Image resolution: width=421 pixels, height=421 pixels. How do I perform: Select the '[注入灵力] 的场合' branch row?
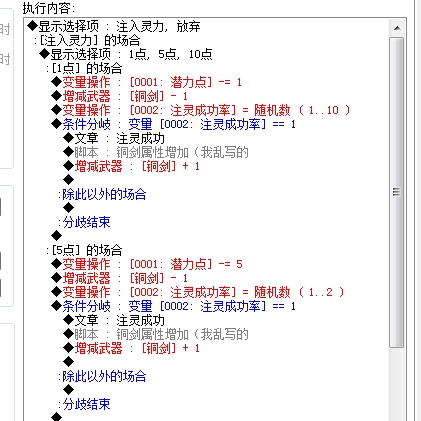point(87,40)
